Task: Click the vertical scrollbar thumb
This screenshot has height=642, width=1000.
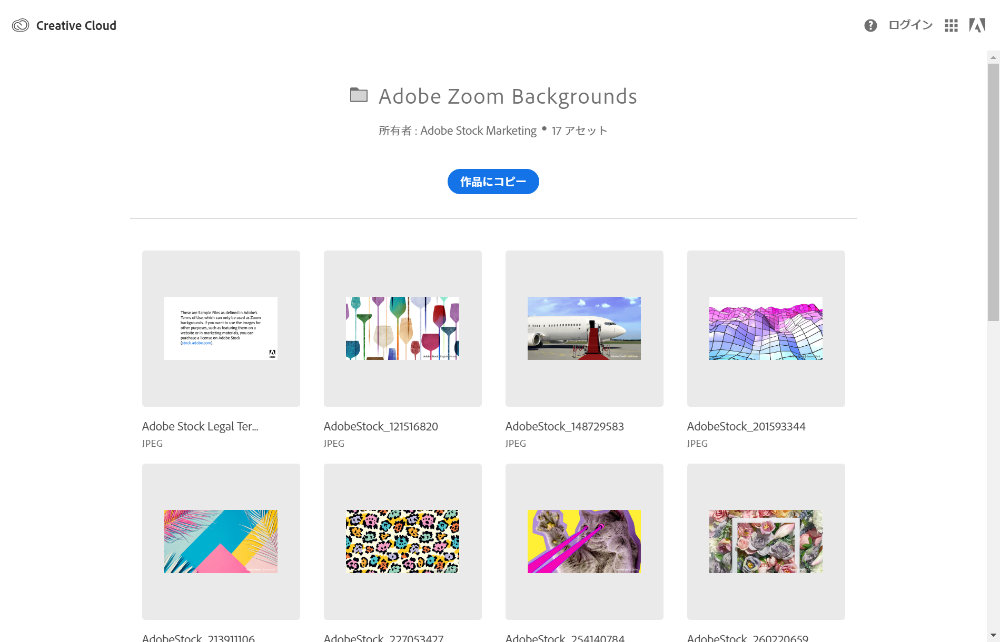Action: pos(994,191)
